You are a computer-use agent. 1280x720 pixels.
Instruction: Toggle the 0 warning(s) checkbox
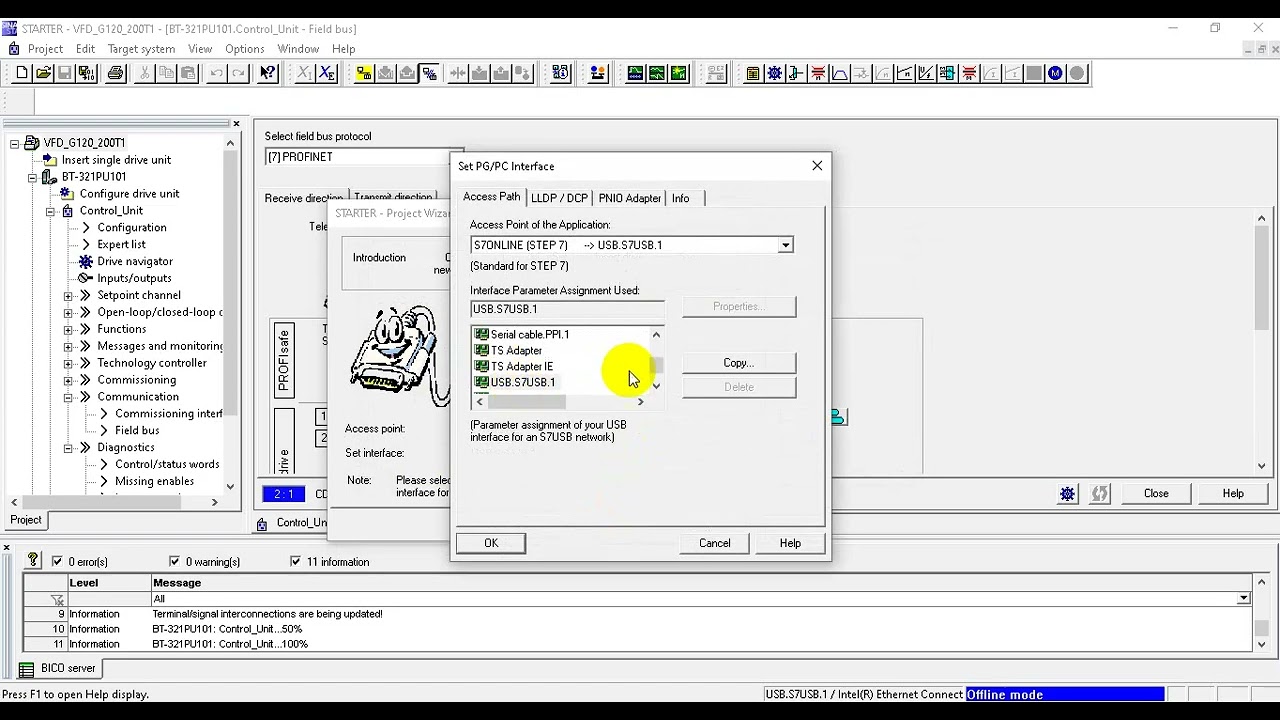pyautogui.click(x=175, y=562)
